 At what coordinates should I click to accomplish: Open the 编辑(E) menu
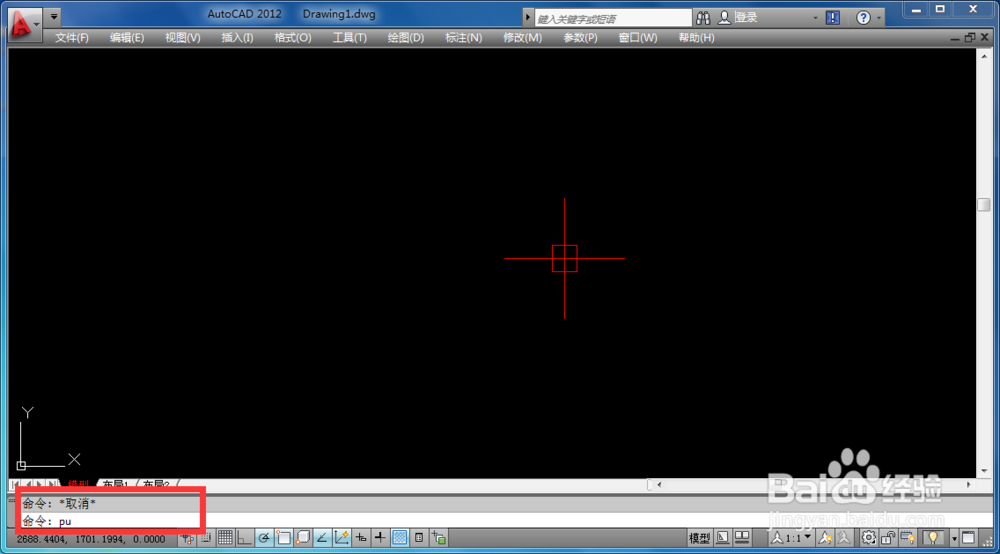pos(127,38)
